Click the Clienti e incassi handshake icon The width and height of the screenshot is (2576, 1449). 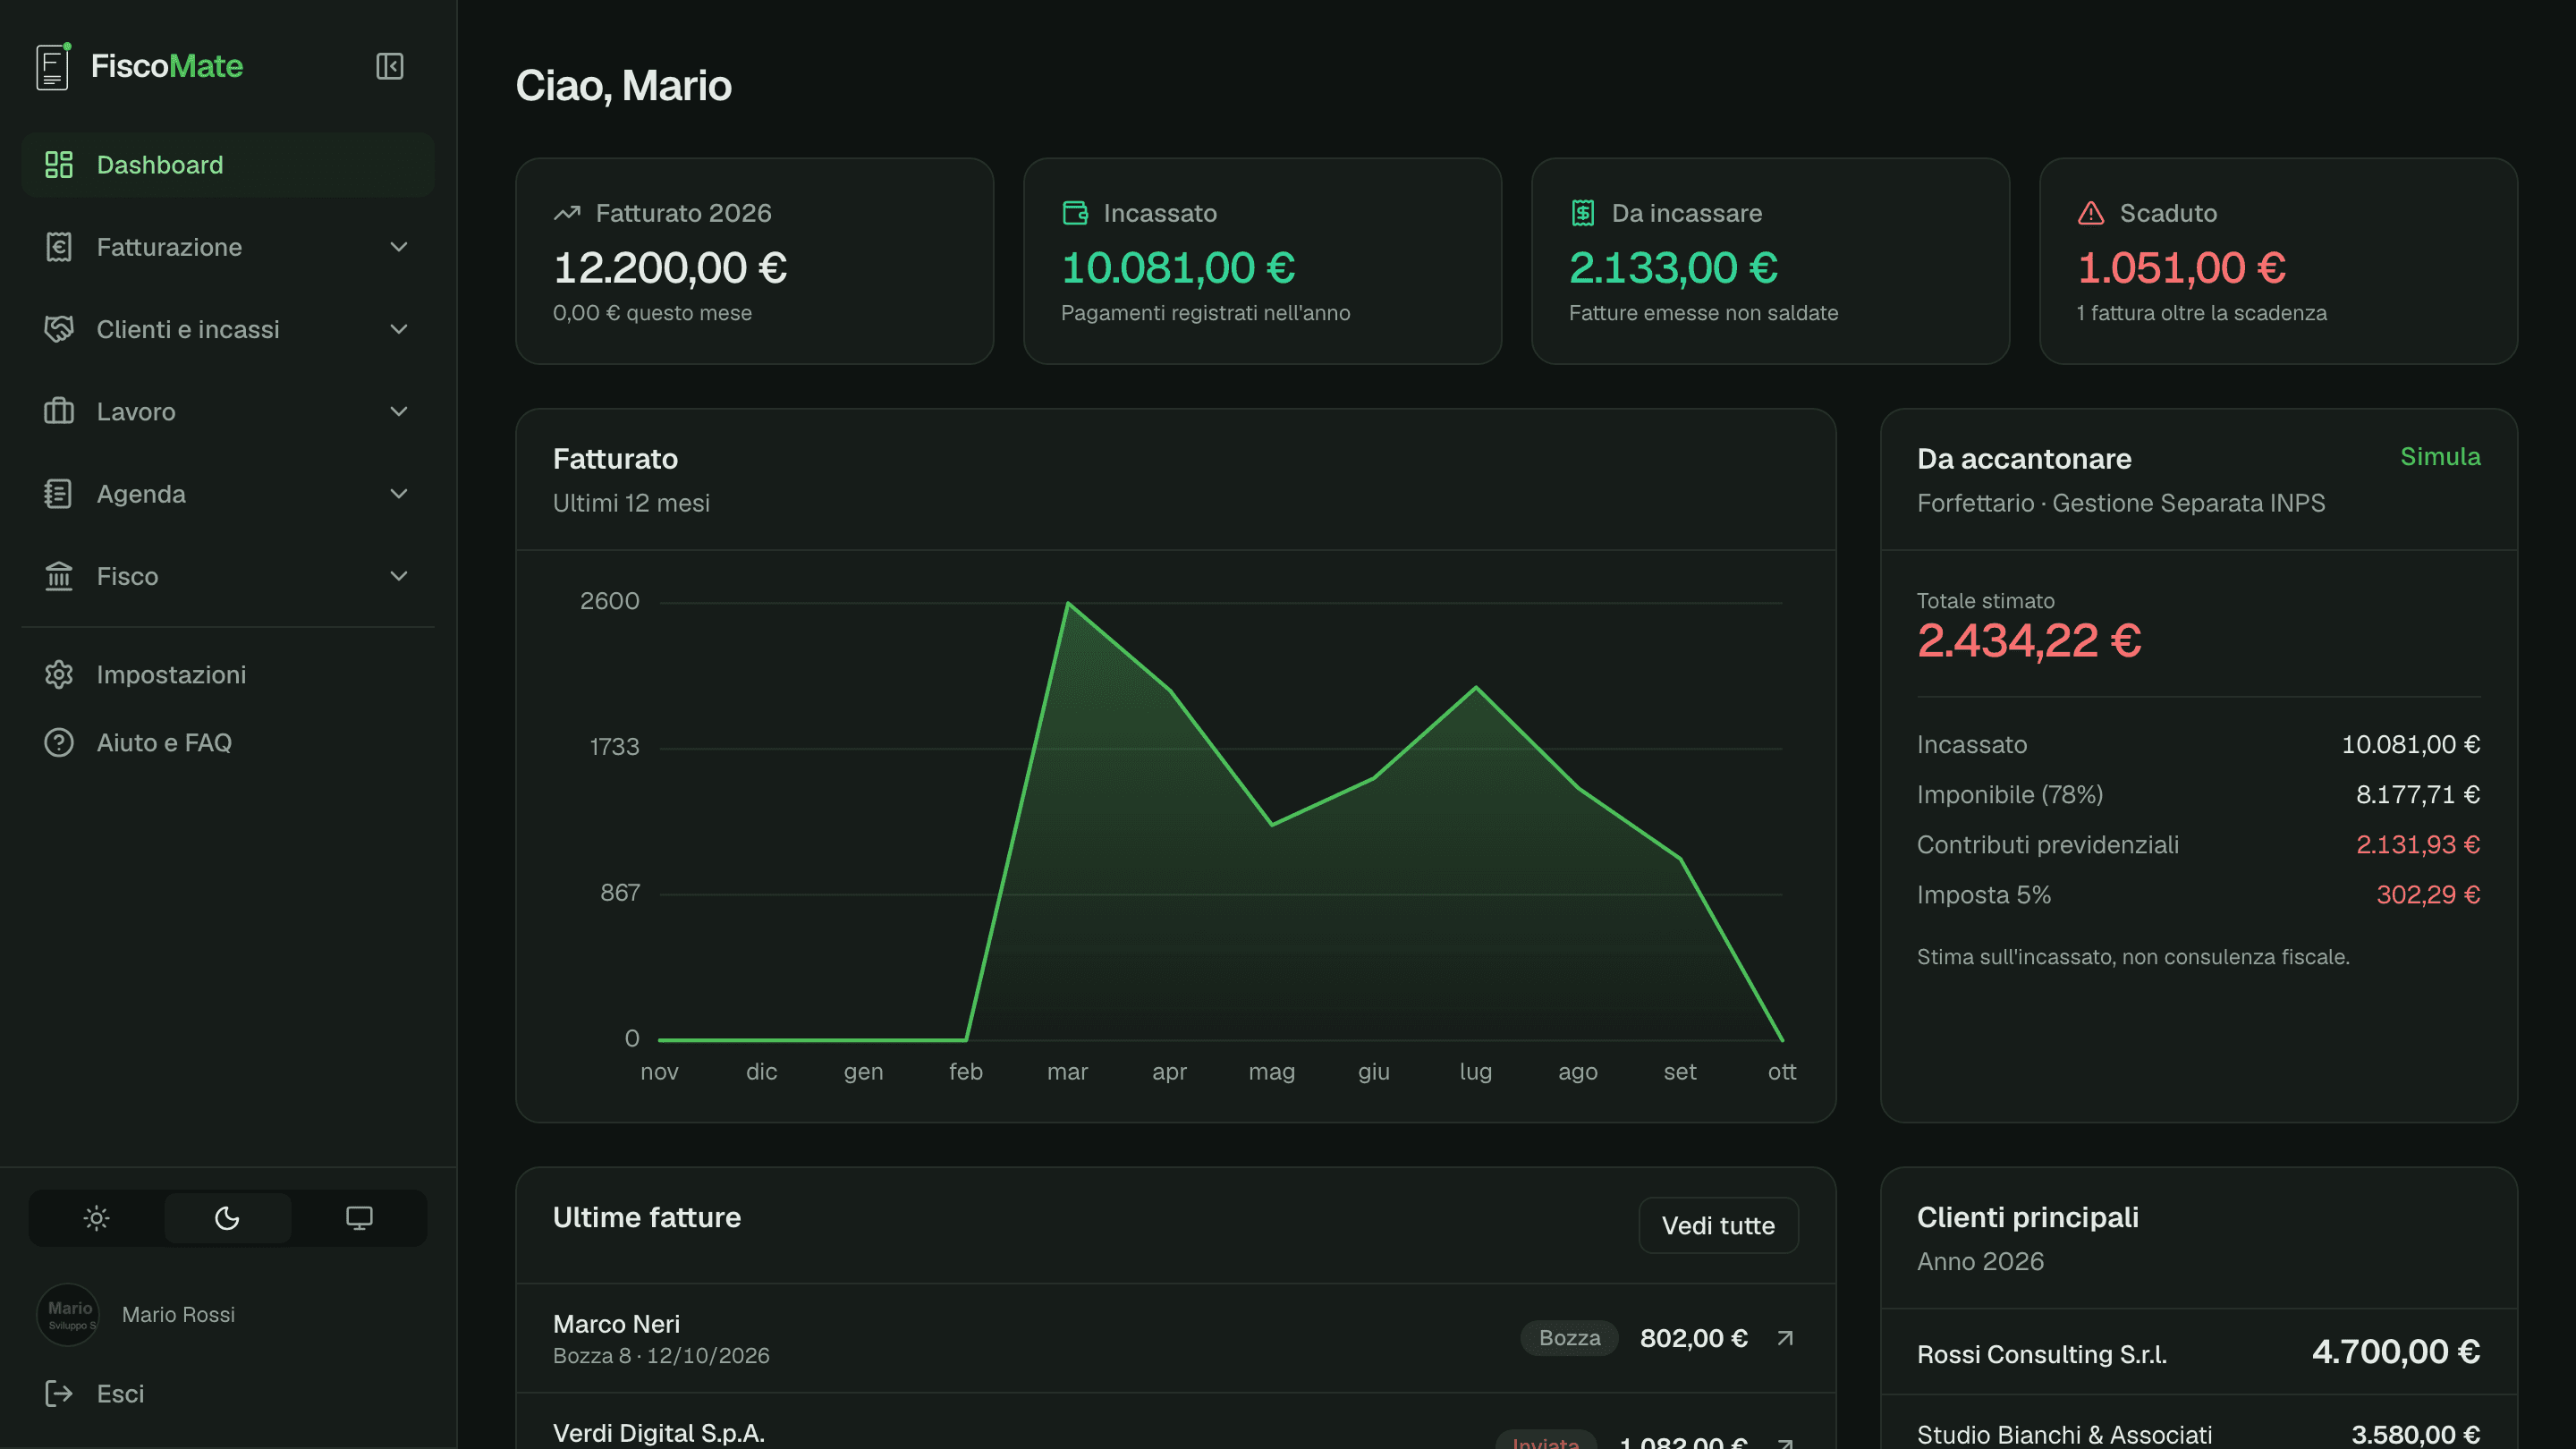pos(59,329)
